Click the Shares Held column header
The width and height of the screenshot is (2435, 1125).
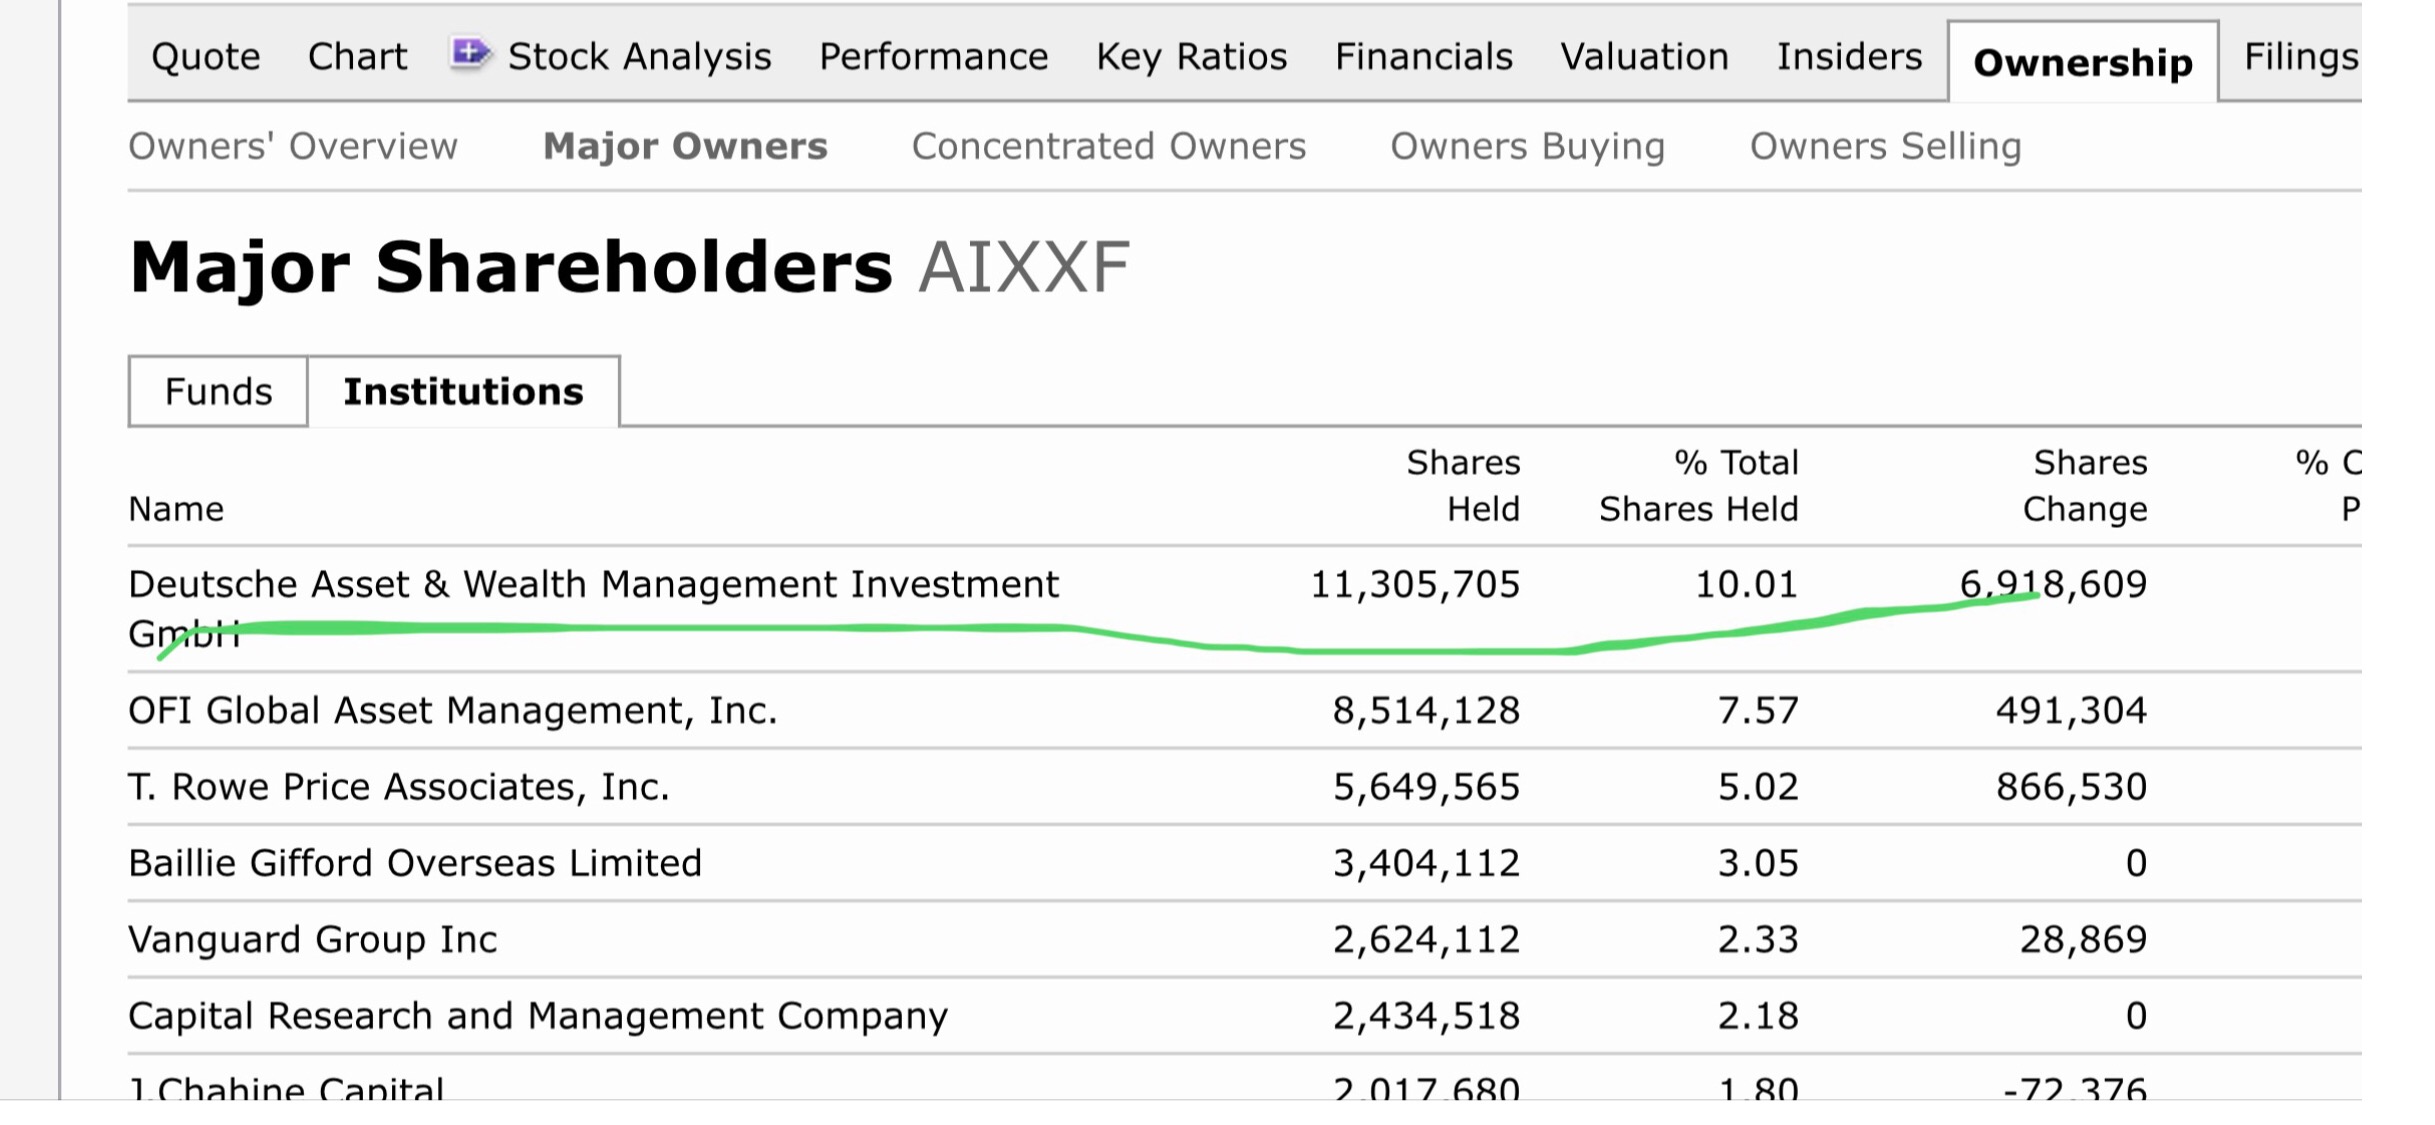1462,486
